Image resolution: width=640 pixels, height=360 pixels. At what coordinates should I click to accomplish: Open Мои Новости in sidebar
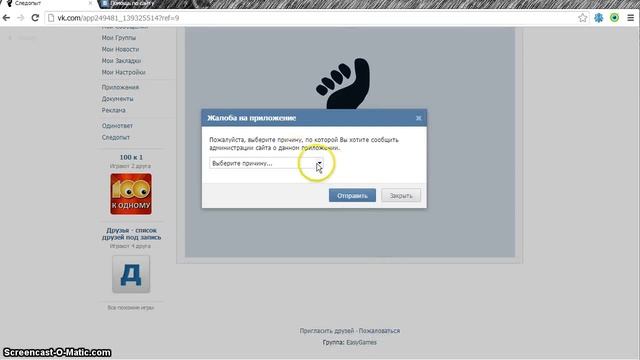tap(120, 49)
